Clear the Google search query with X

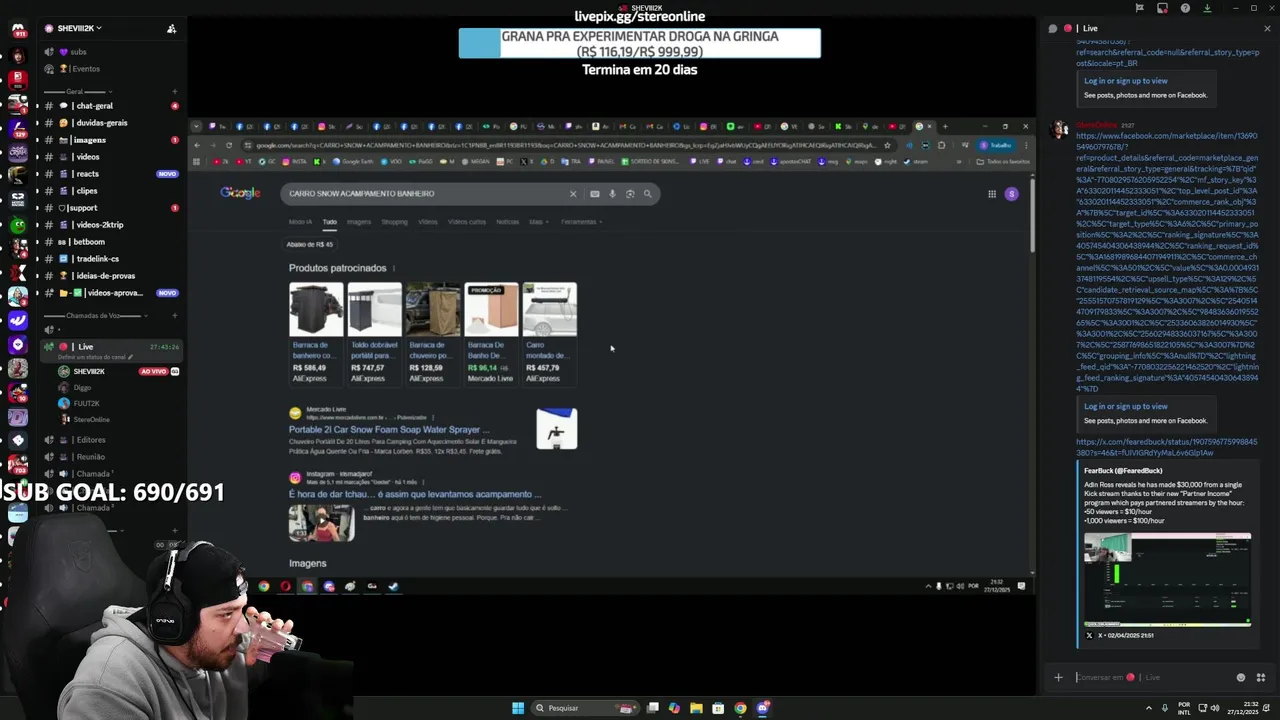[573, 194]
